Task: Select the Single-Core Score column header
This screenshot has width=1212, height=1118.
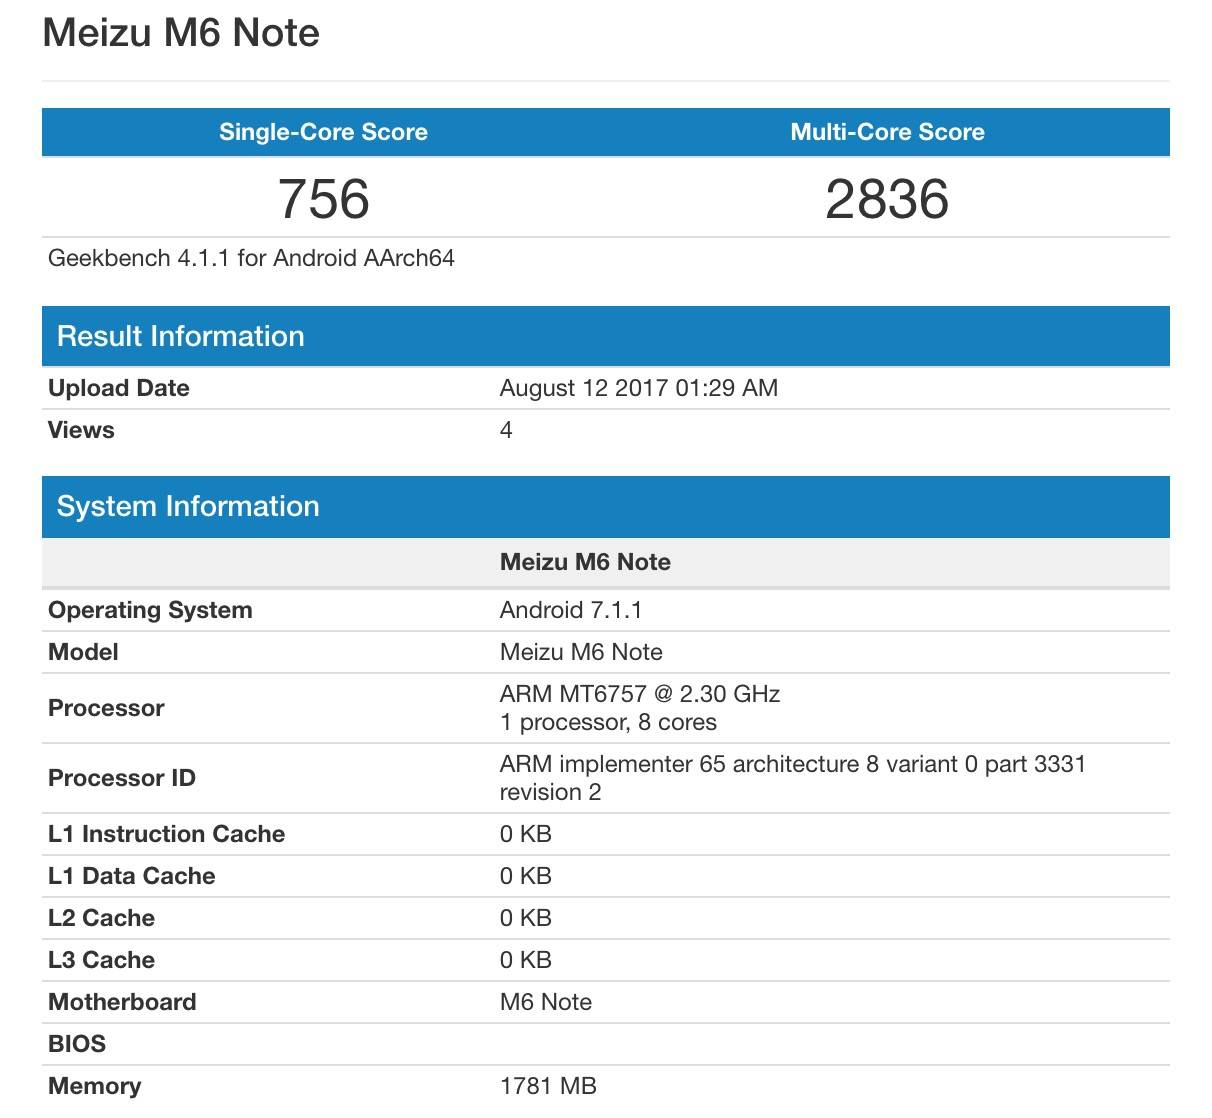Action: (x=322, y=131)
